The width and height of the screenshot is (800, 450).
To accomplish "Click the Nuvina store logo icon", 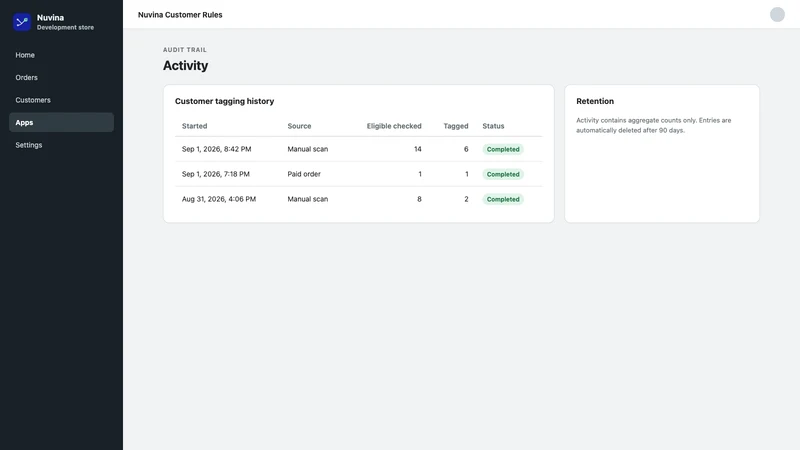I will tap(22, 22).
